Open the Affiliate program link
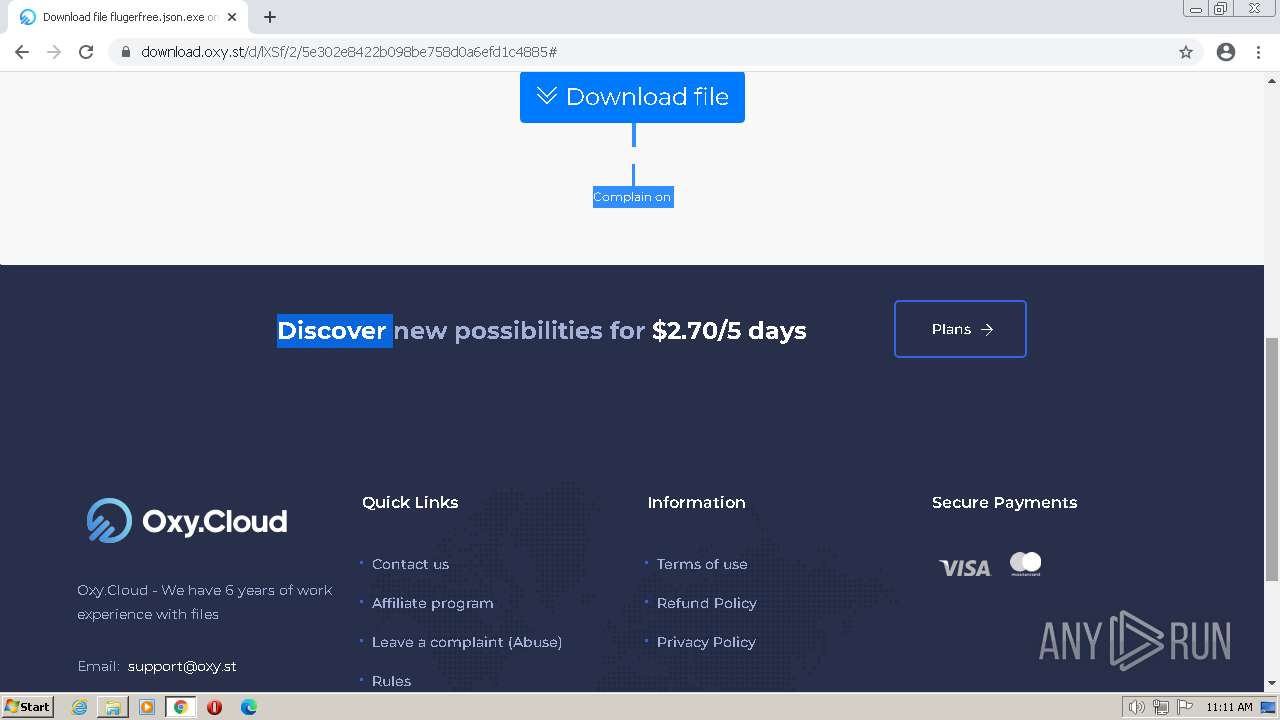 click(x=432, y=603)
